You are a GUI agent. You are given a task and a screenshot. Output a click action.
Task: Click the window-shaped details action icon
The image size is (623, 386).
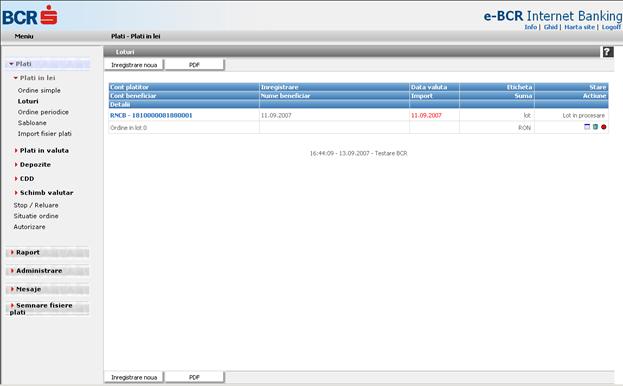[587, 127]
